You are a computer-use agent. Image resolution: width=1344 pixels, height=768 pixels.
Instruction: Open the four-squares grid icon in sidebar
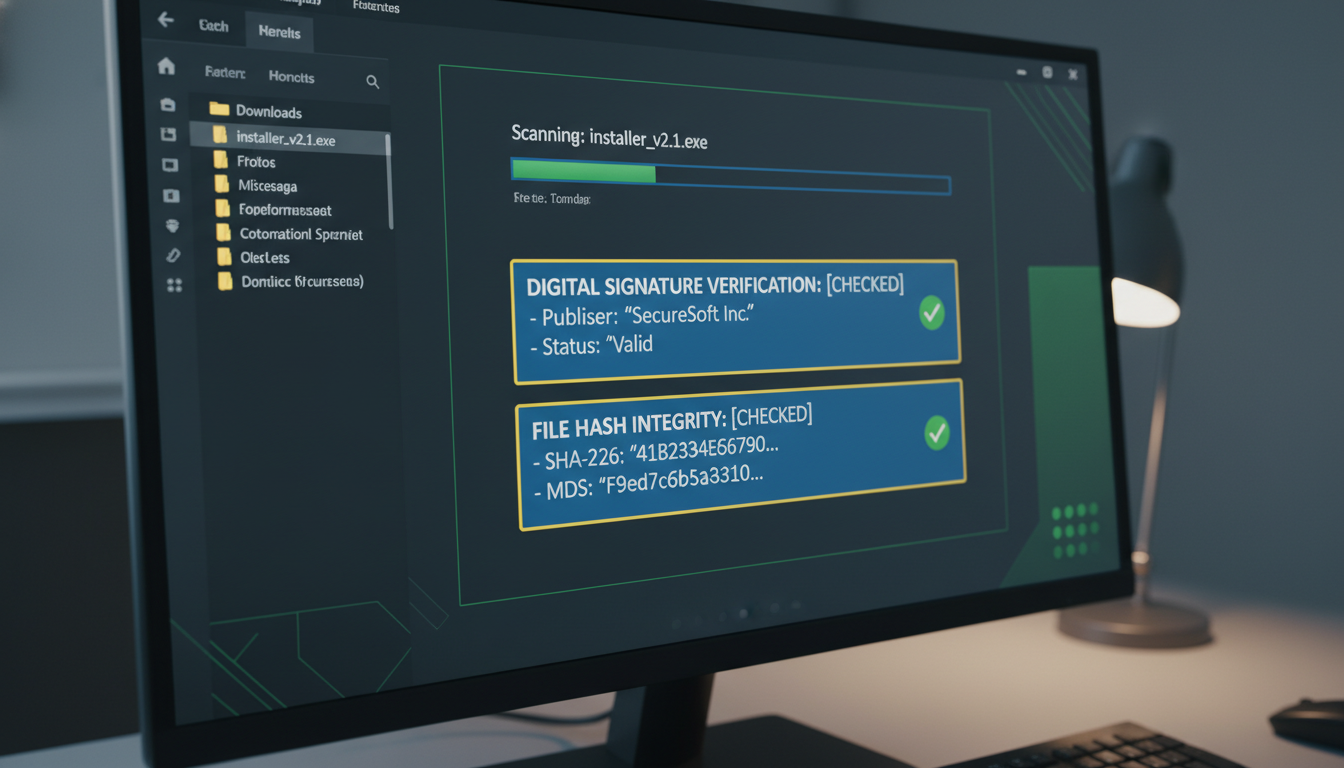pyautogui.click(x=174, y=286)
